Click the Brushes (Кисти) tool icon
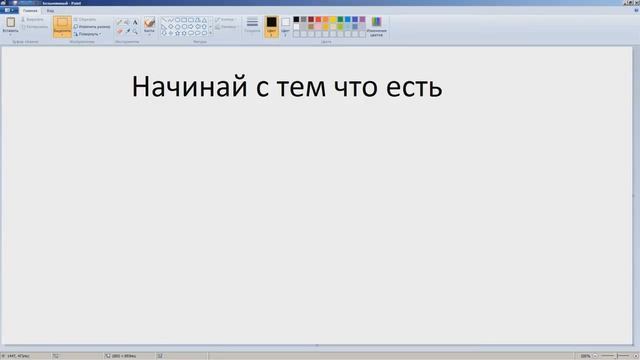The height and width of the screenshot is (360, 640). (149, 22)
